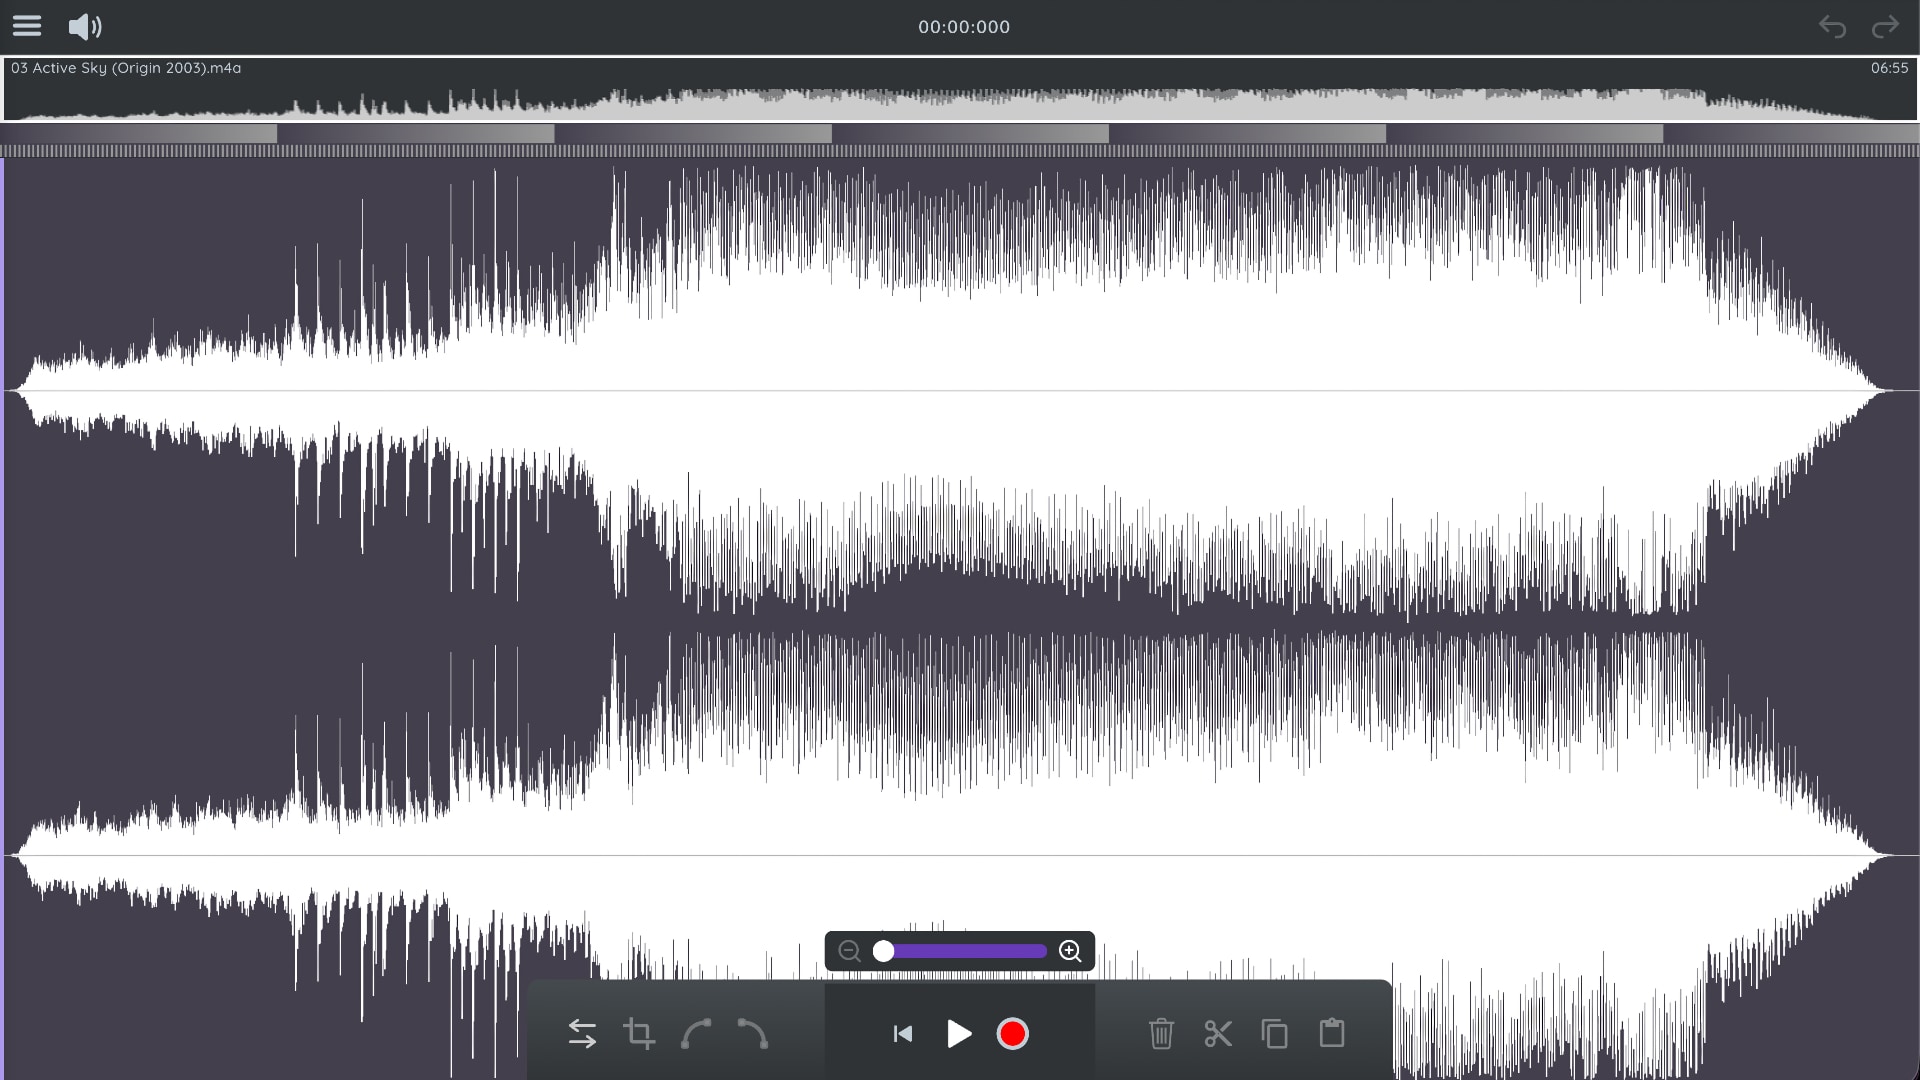Image resolution: width=1920 pixels, height=1080 pixels.
Task: Zoom out with the magnifier minus icon
Action: click(x=849, y=951)
